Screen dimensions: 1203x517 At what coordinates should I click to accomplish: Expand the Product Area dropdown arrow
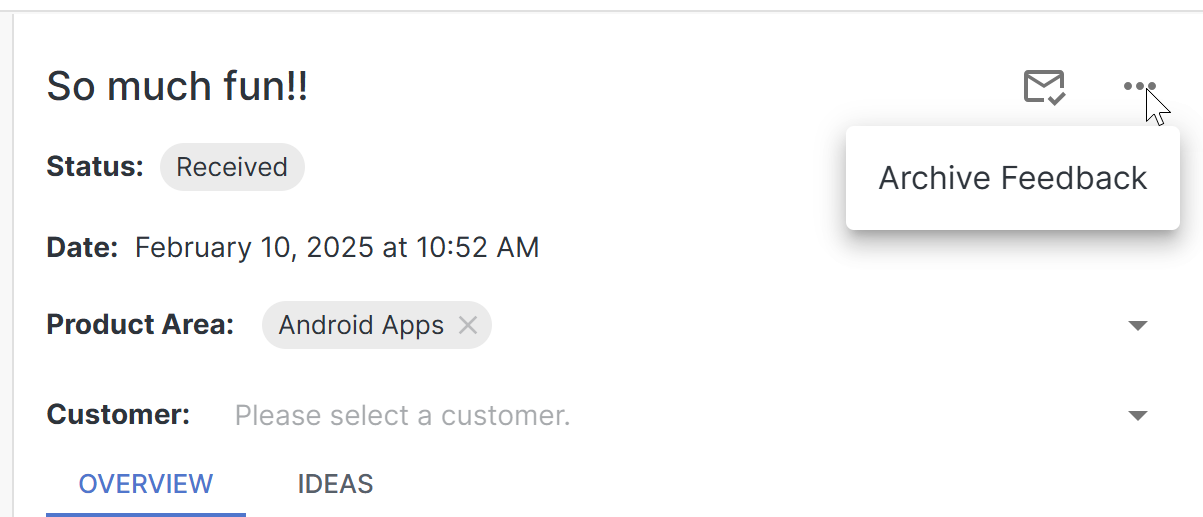[x=1137, y=326]
